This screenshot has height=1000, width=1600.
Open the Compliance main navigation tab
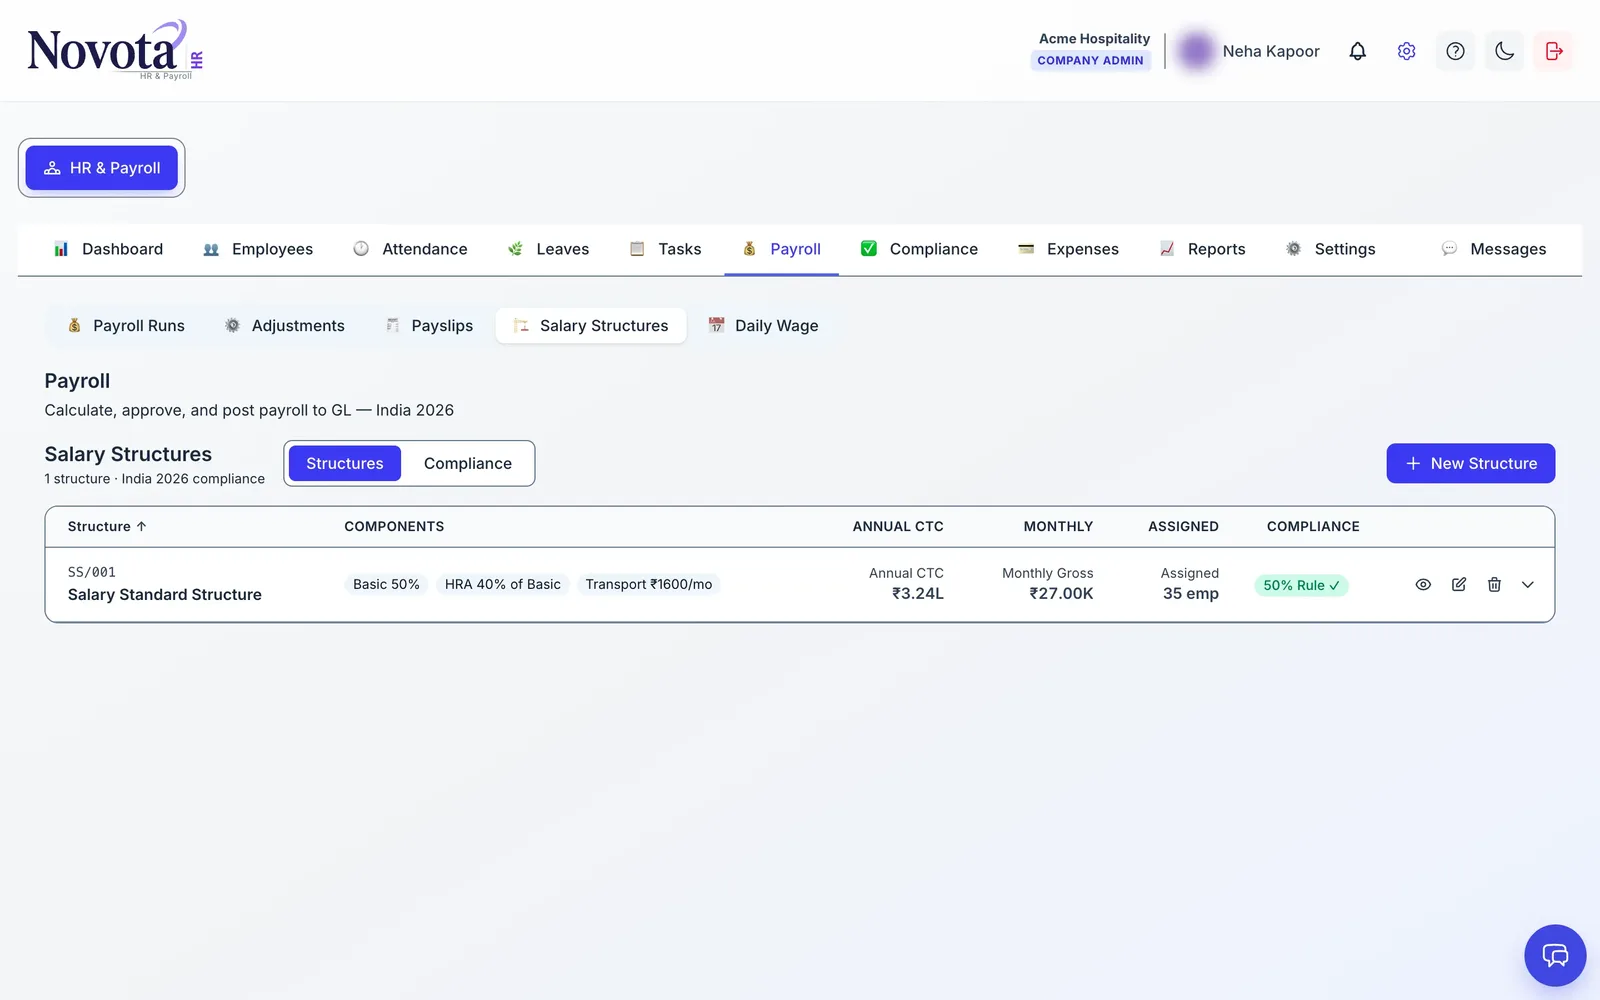[x=919, y=249]
